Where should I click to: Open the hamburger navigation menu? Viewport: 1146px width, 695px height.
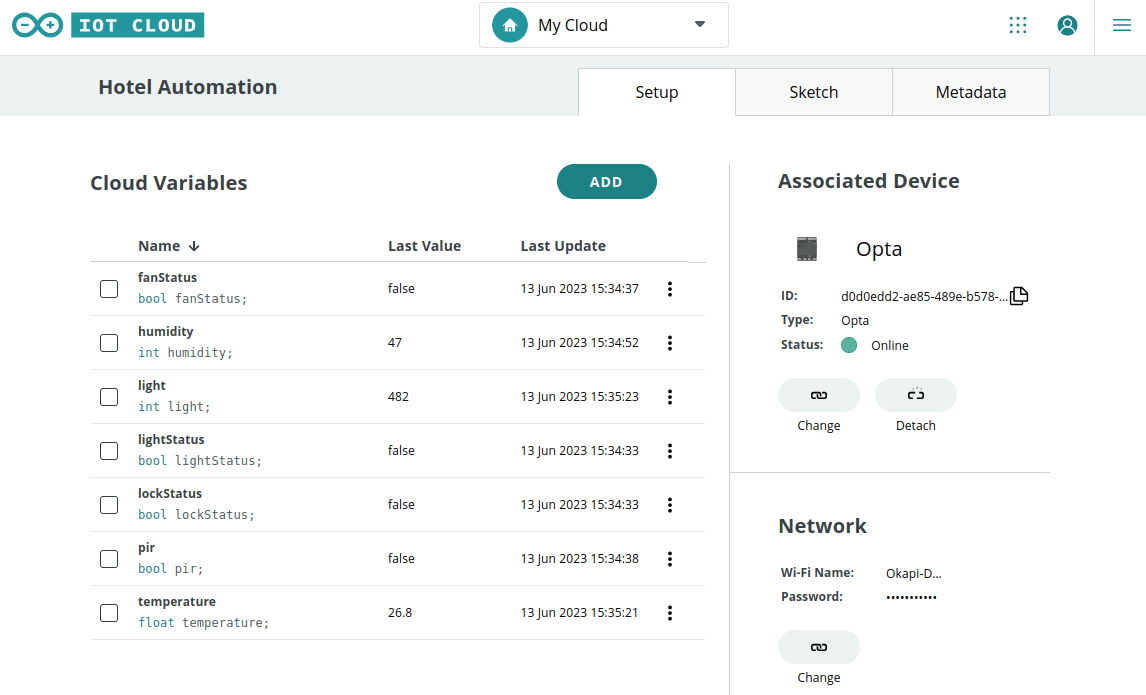coord(1122,26)
